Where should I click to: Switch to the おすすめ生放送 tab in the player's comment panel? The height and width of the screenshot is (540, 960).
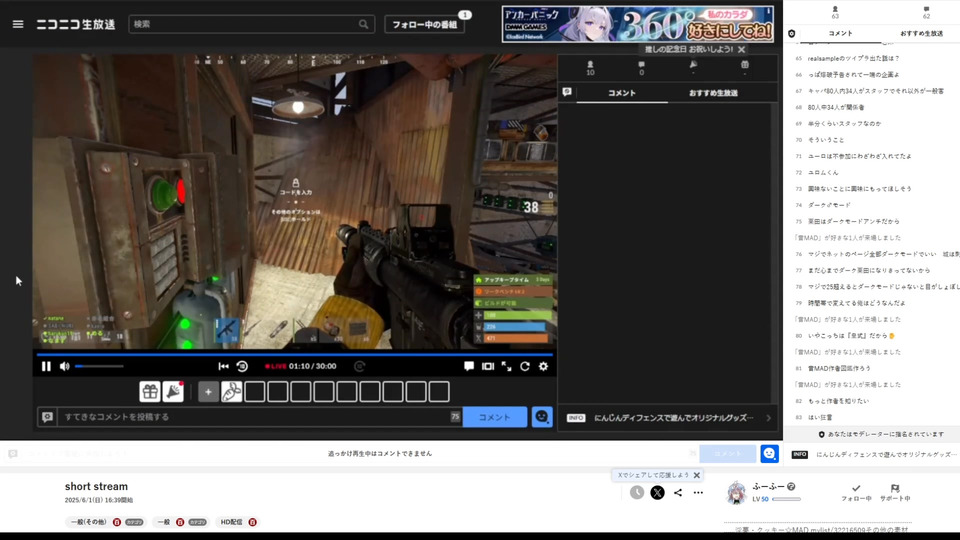tap(713, 93)
